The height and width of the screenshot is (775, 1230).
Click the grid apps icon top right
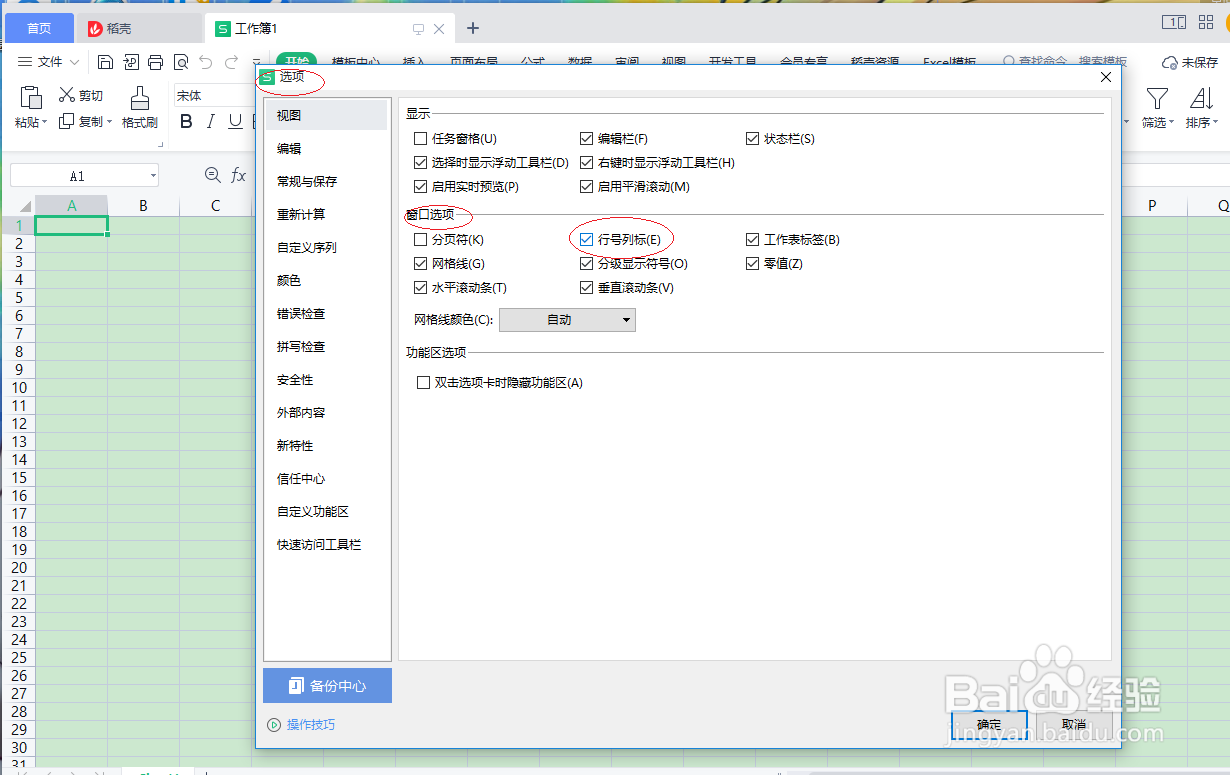click(x=1205, y=22)
